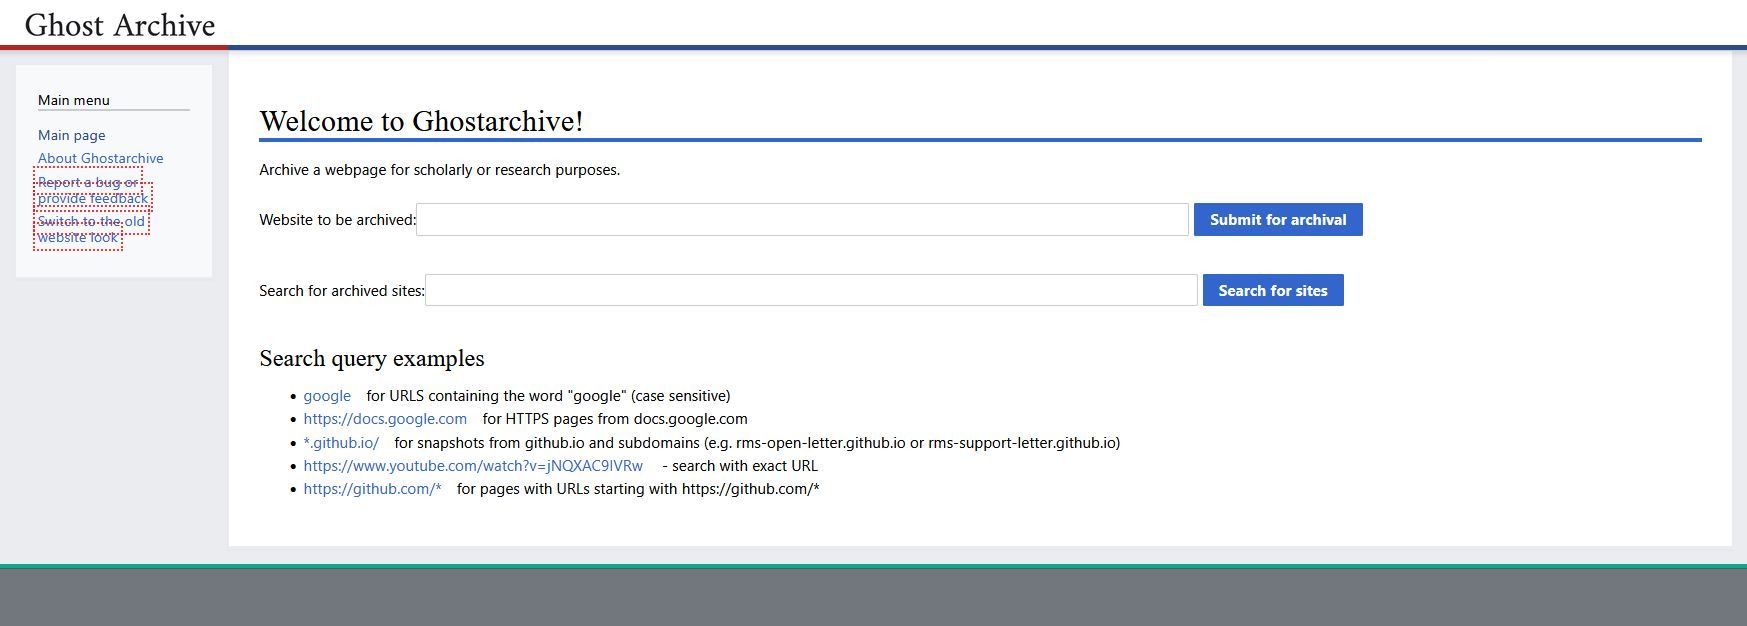Click the Search query examples heading
Viewport: 1747px width, 626px height.
click(372, 358)
